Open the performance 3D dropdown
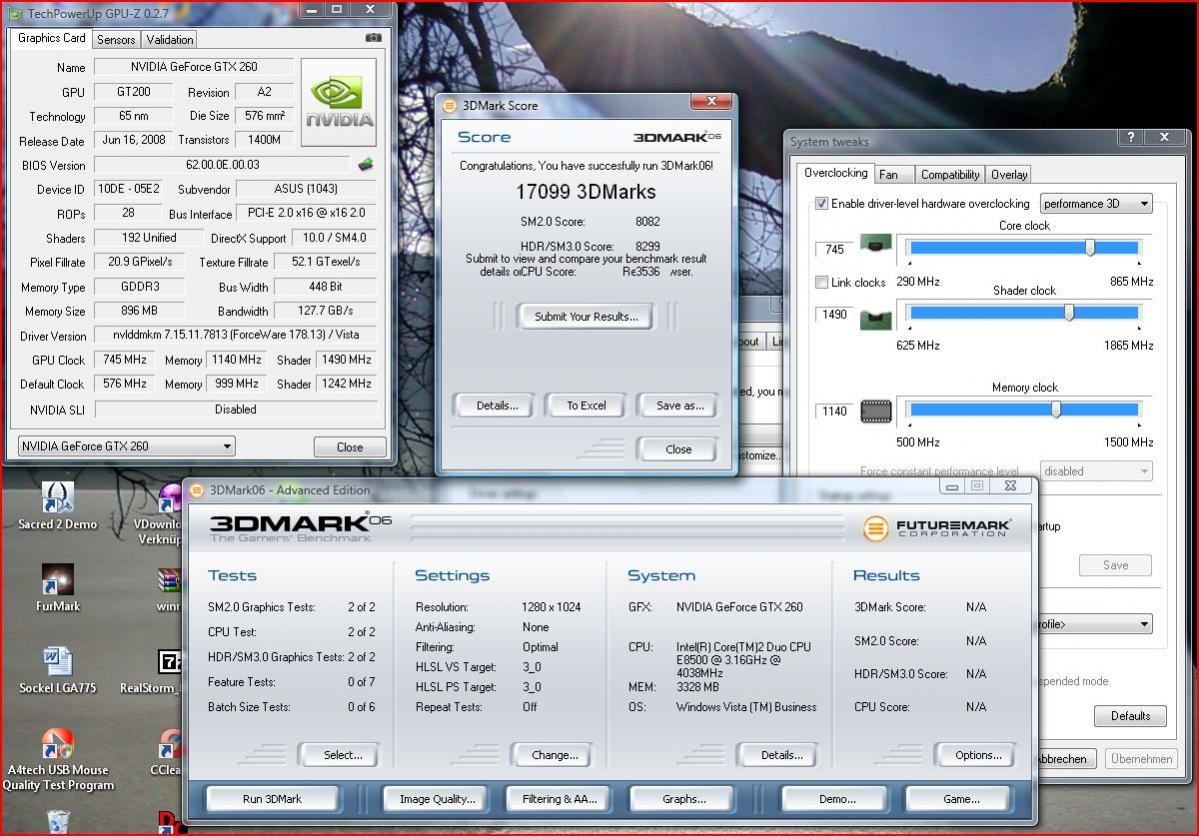This screenshot has width=1199, height=836. (1096, 203)
